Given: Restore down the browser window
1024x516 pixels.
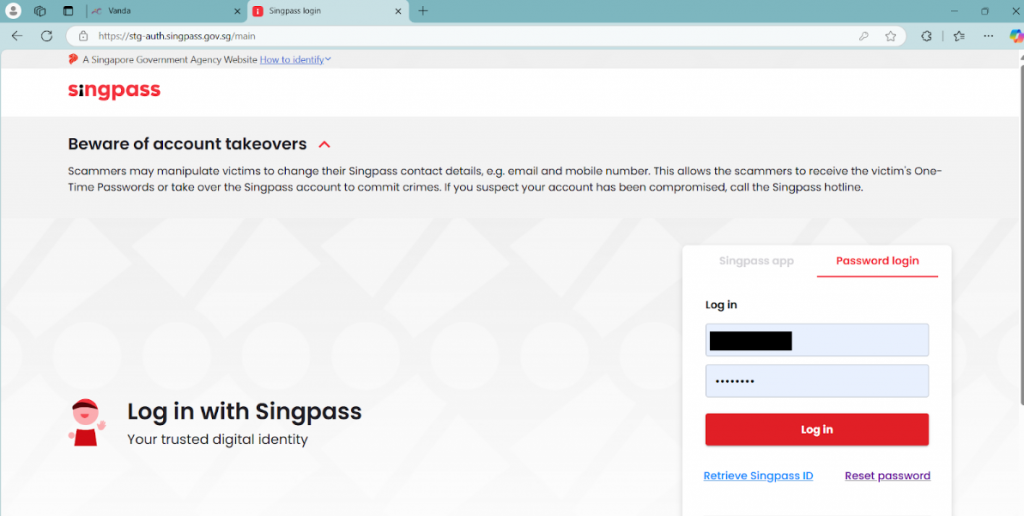Looking at the screenshot, I should 985,11.
